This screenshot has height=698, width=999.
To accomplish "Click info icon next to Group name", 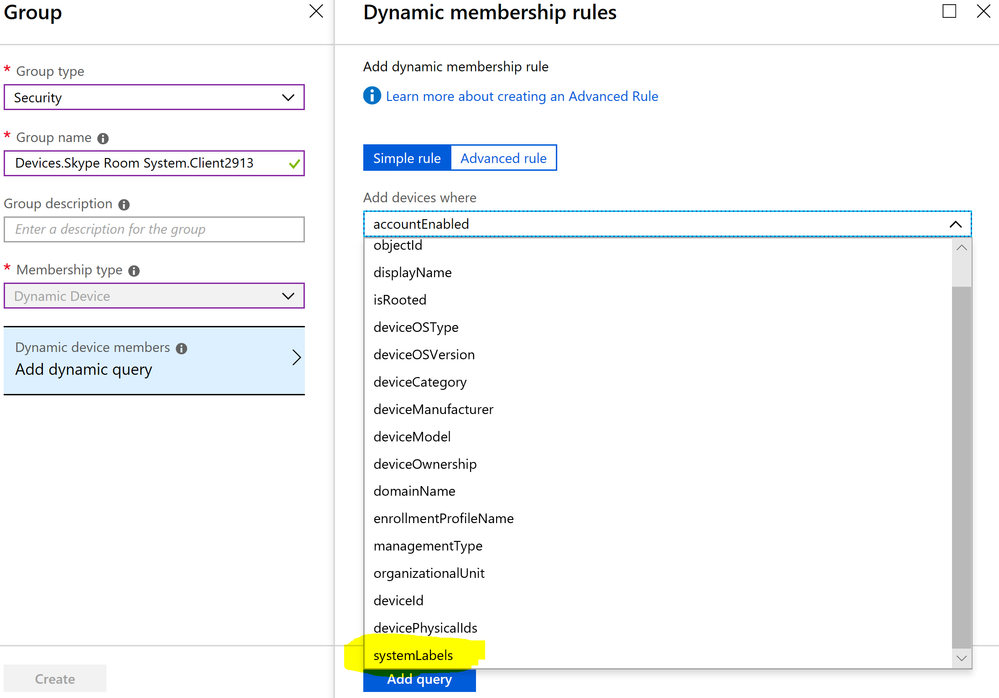I will (x=103, y=139).
